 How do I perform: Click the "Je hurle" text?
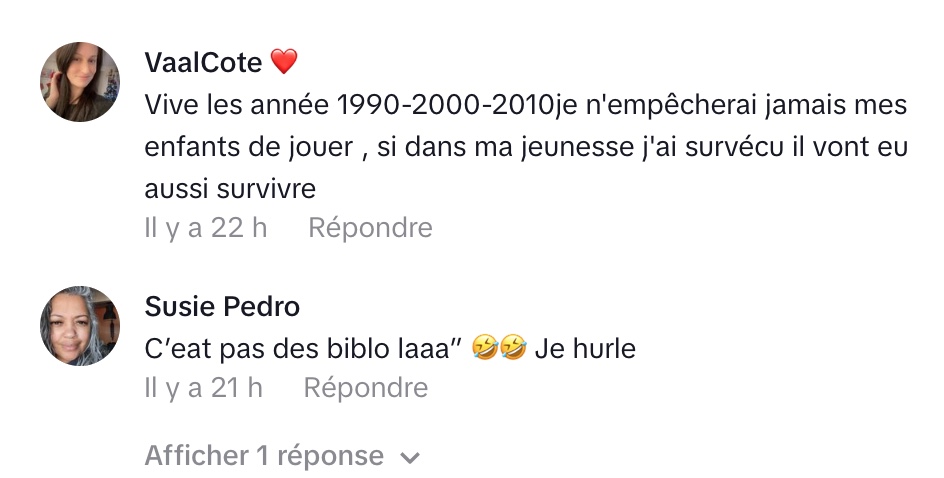coord(585,349)
